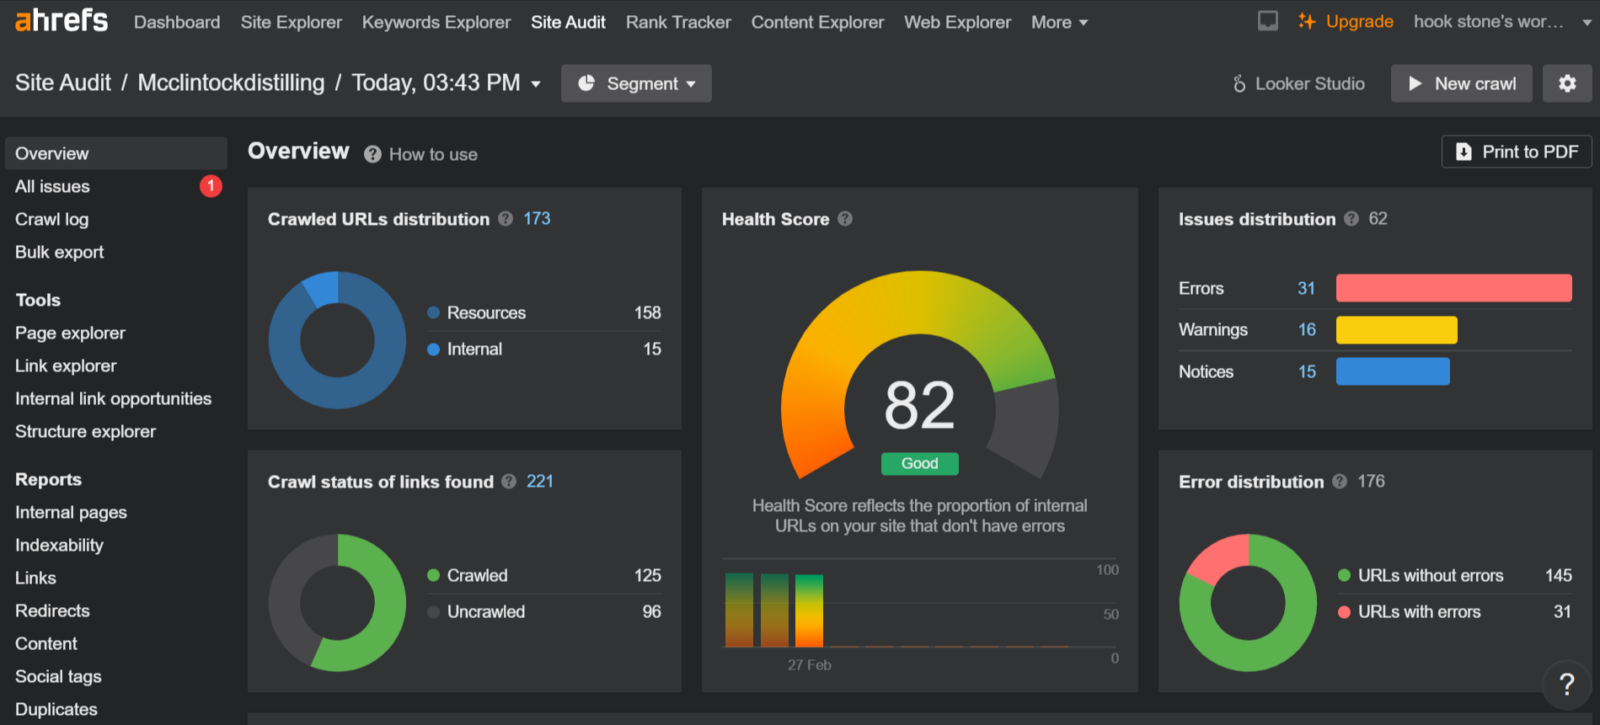Screen dimensions: 1600x725
Task: Click the yellow Warnings bar
Action: click(1397, 330)
